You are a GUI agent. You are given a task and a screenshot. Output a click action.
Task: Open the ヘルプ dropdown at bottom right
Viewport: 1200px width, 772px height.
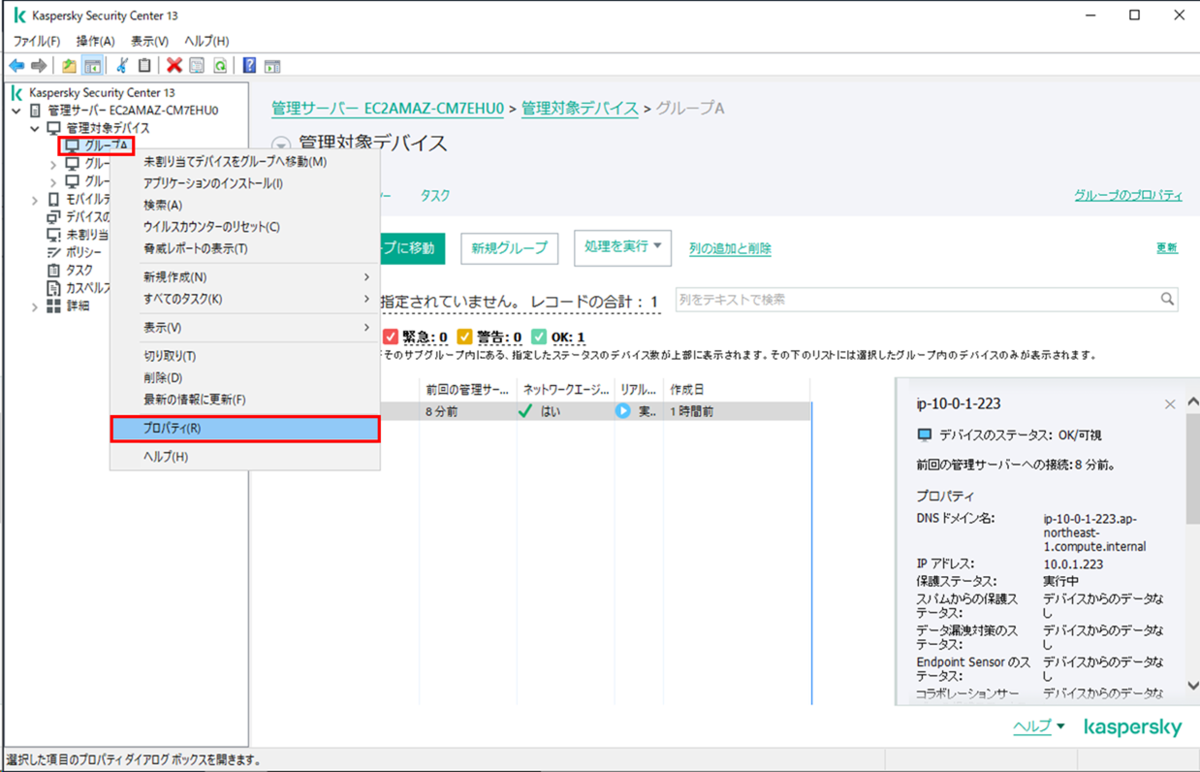point(1039,727)
